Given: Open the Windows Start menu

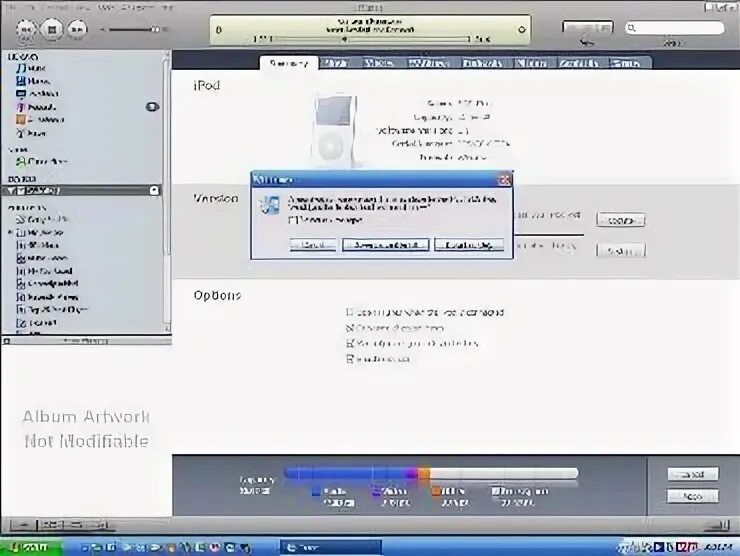Looking at the screenshot, I should point(31,547).
